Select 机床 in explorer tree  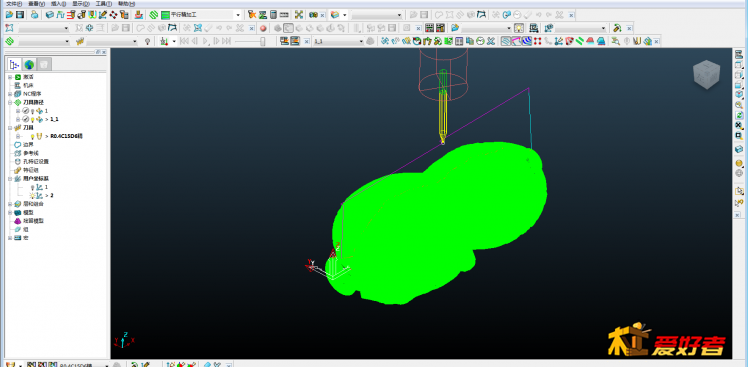pos(28,85)
